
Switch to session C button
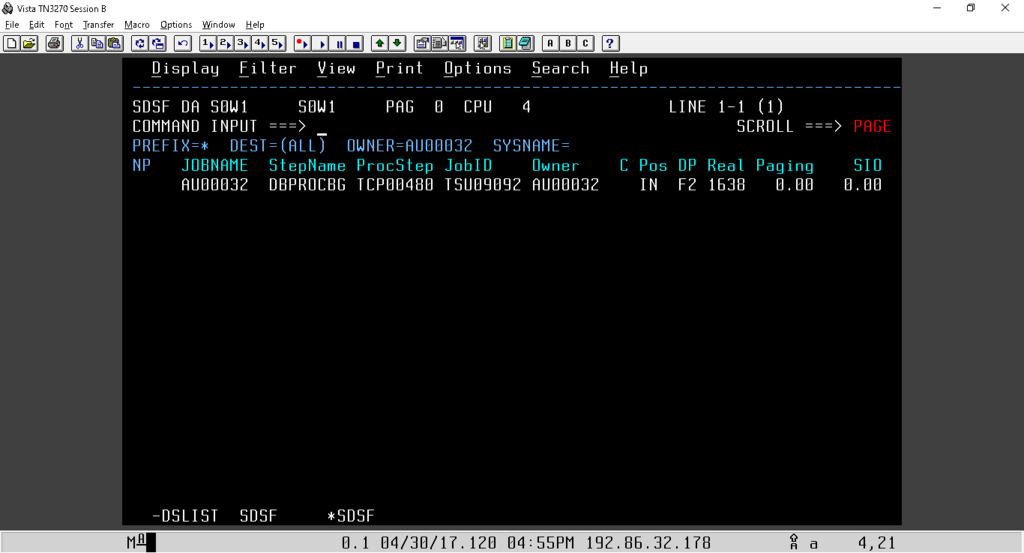585,44
